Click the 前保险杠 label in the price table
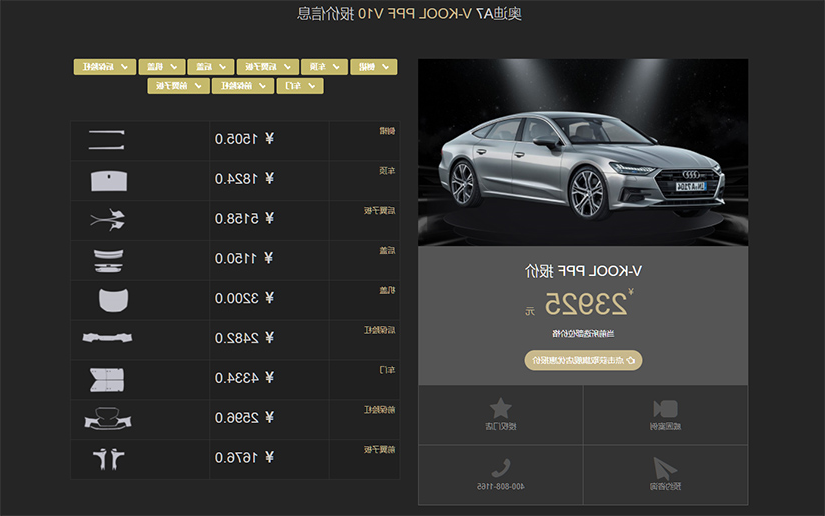This screenshot has height=516, width=825. [379, 410]
